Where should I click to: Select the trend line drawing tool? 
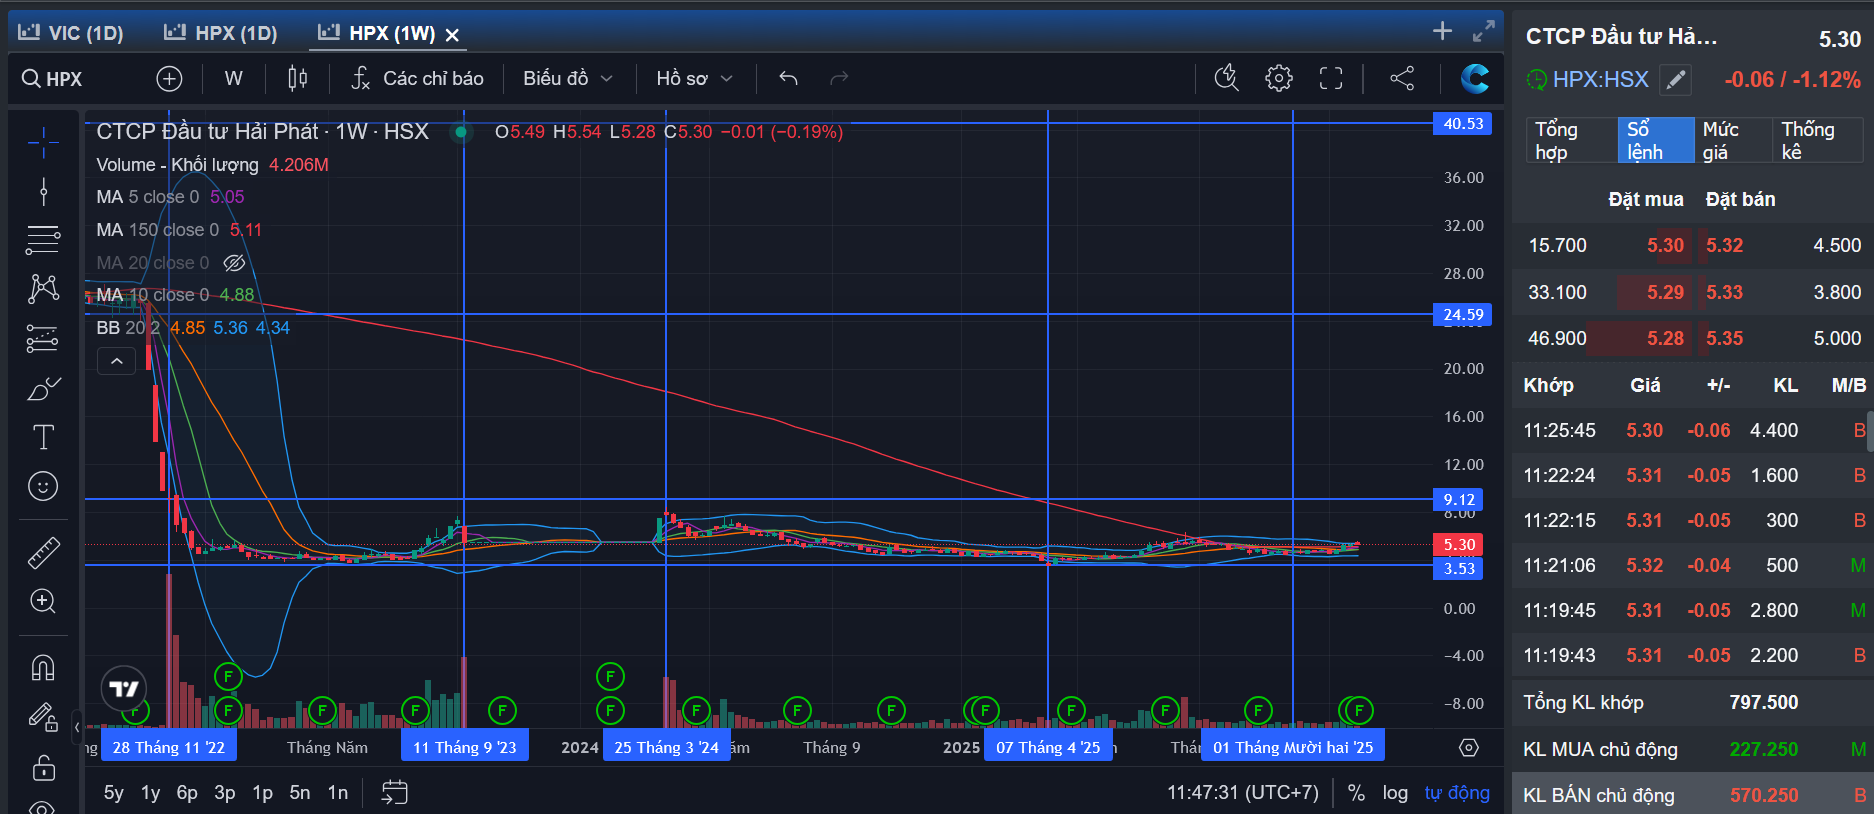pyautogui.click(x=43, y=191)
